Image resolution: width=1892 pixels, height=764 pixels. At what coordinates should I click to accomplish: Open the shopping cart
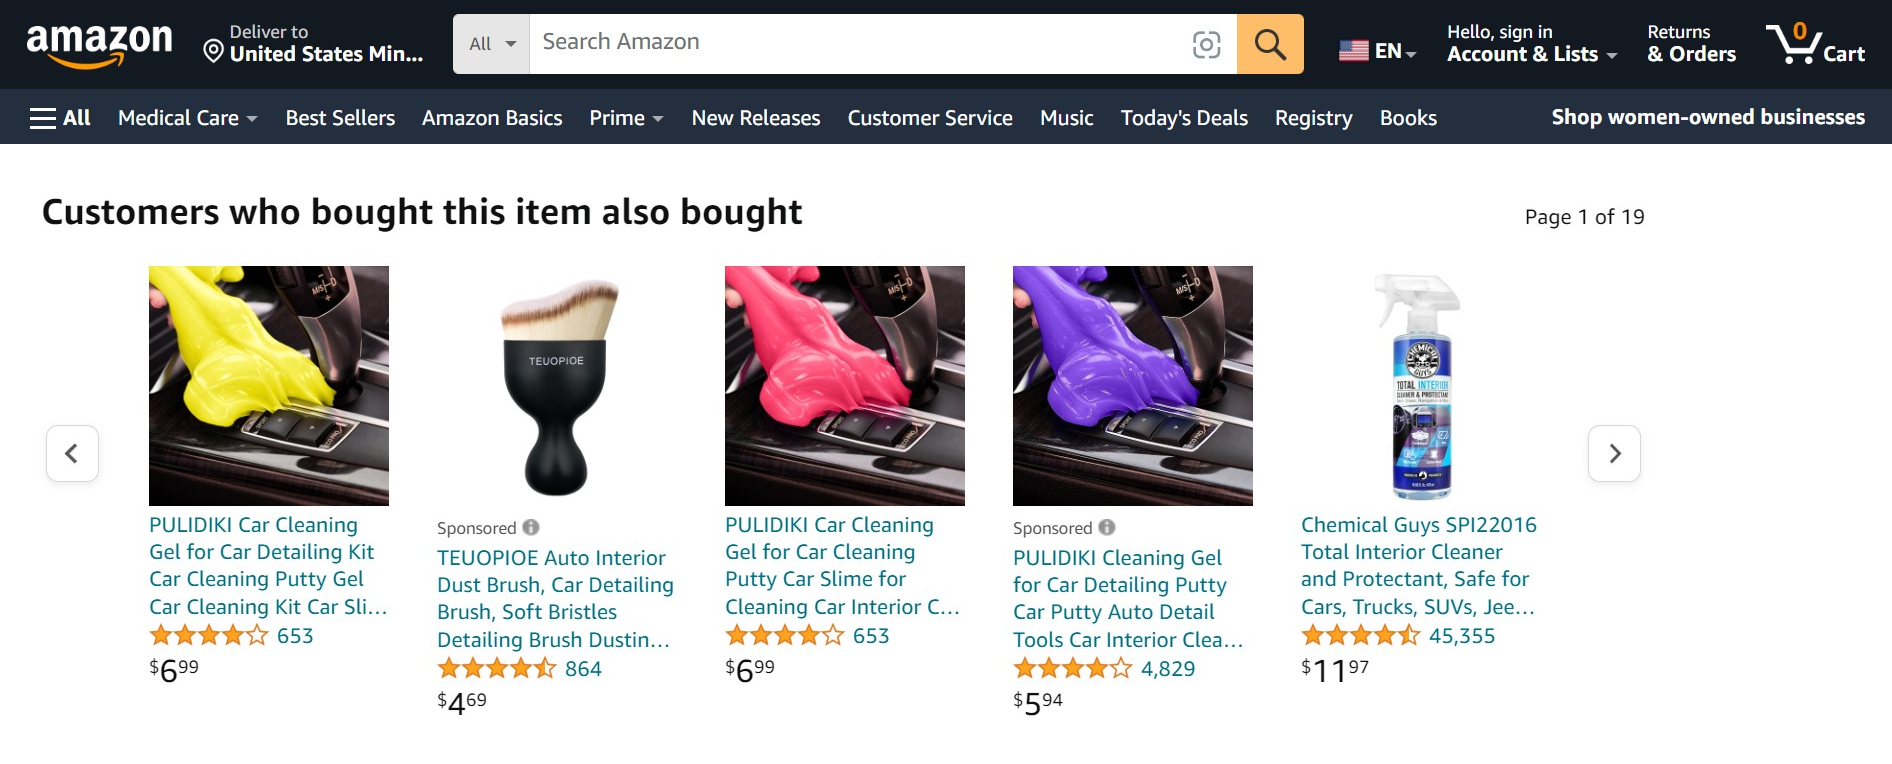coord(1815,44)
